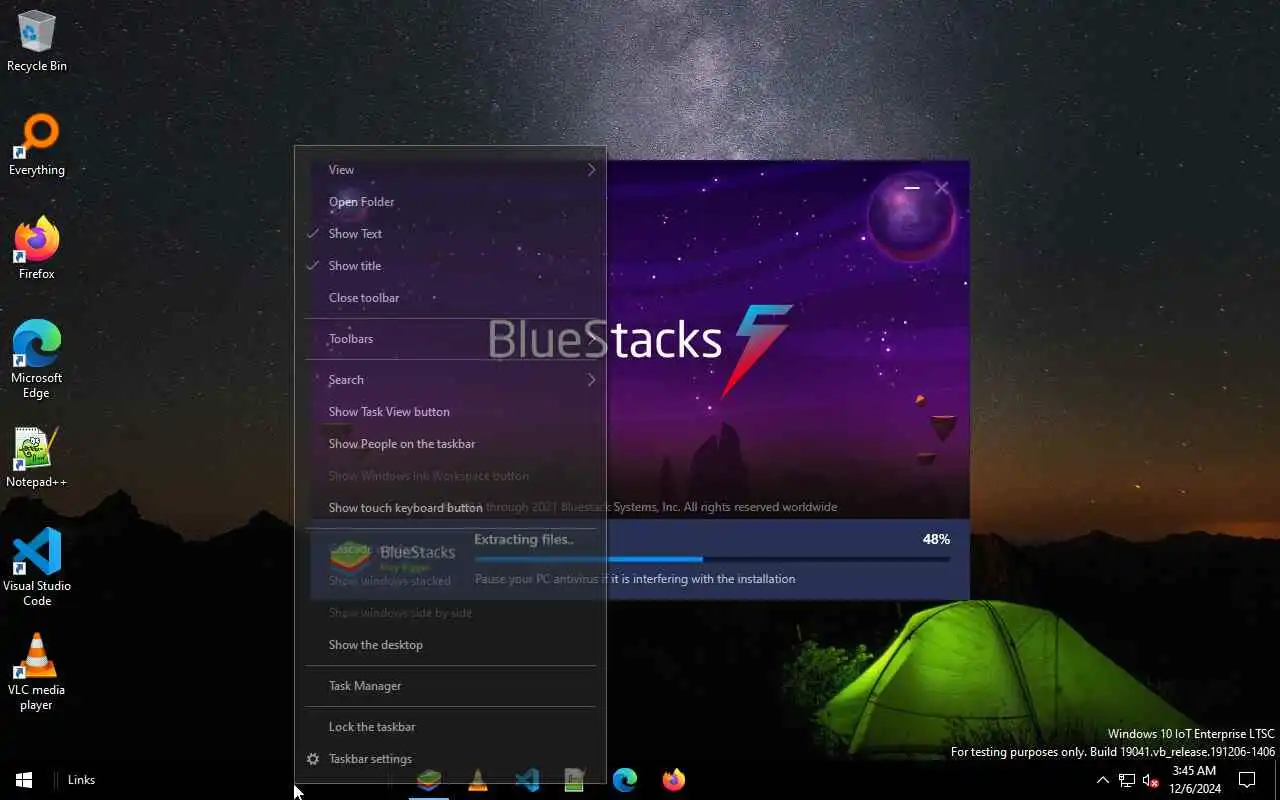
Task: Launch Microsoft Edge from the taskbar
Action: [625, 780]
